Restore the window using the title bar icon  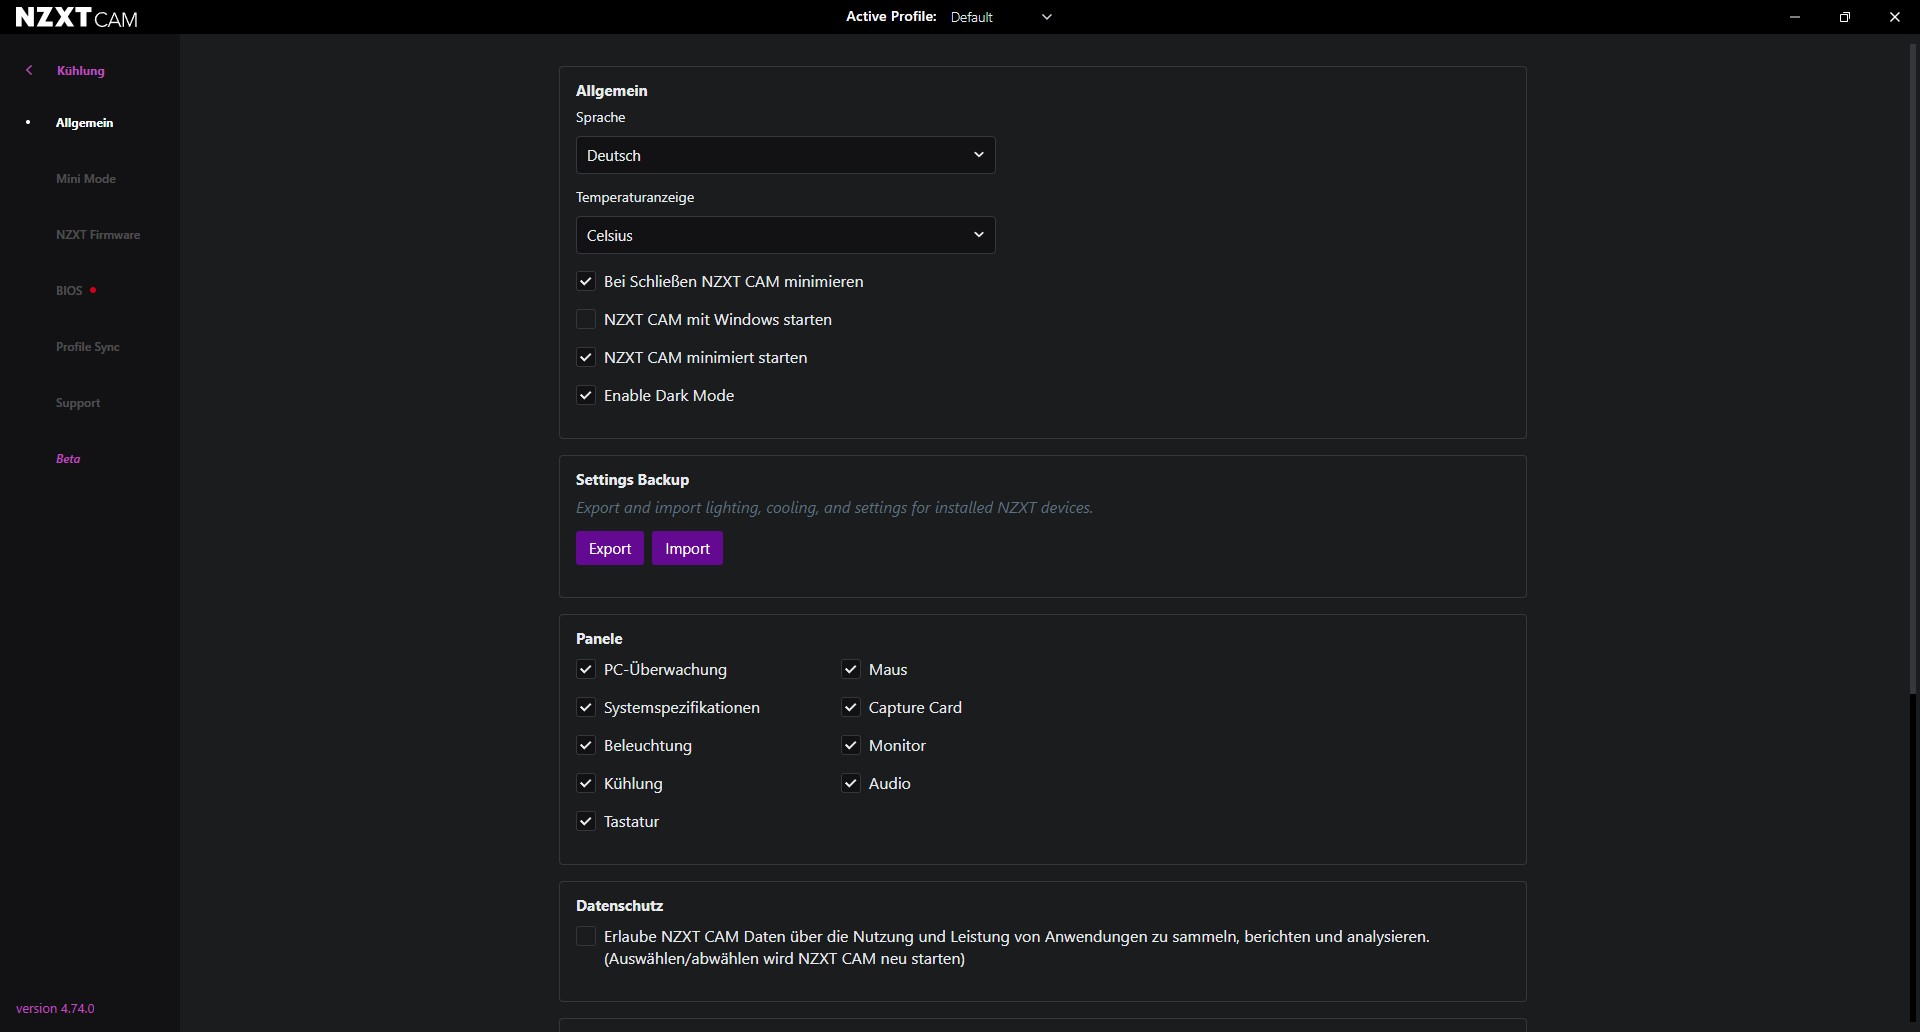[x=1845, y=17]
